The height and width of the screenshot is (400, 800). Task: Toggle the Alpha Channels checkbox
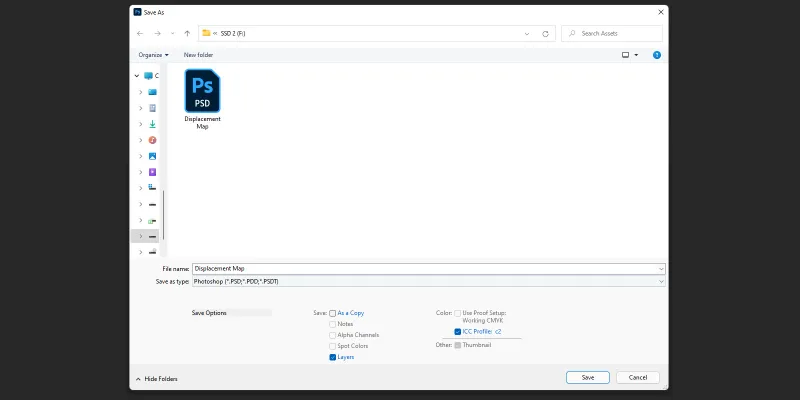333,335
